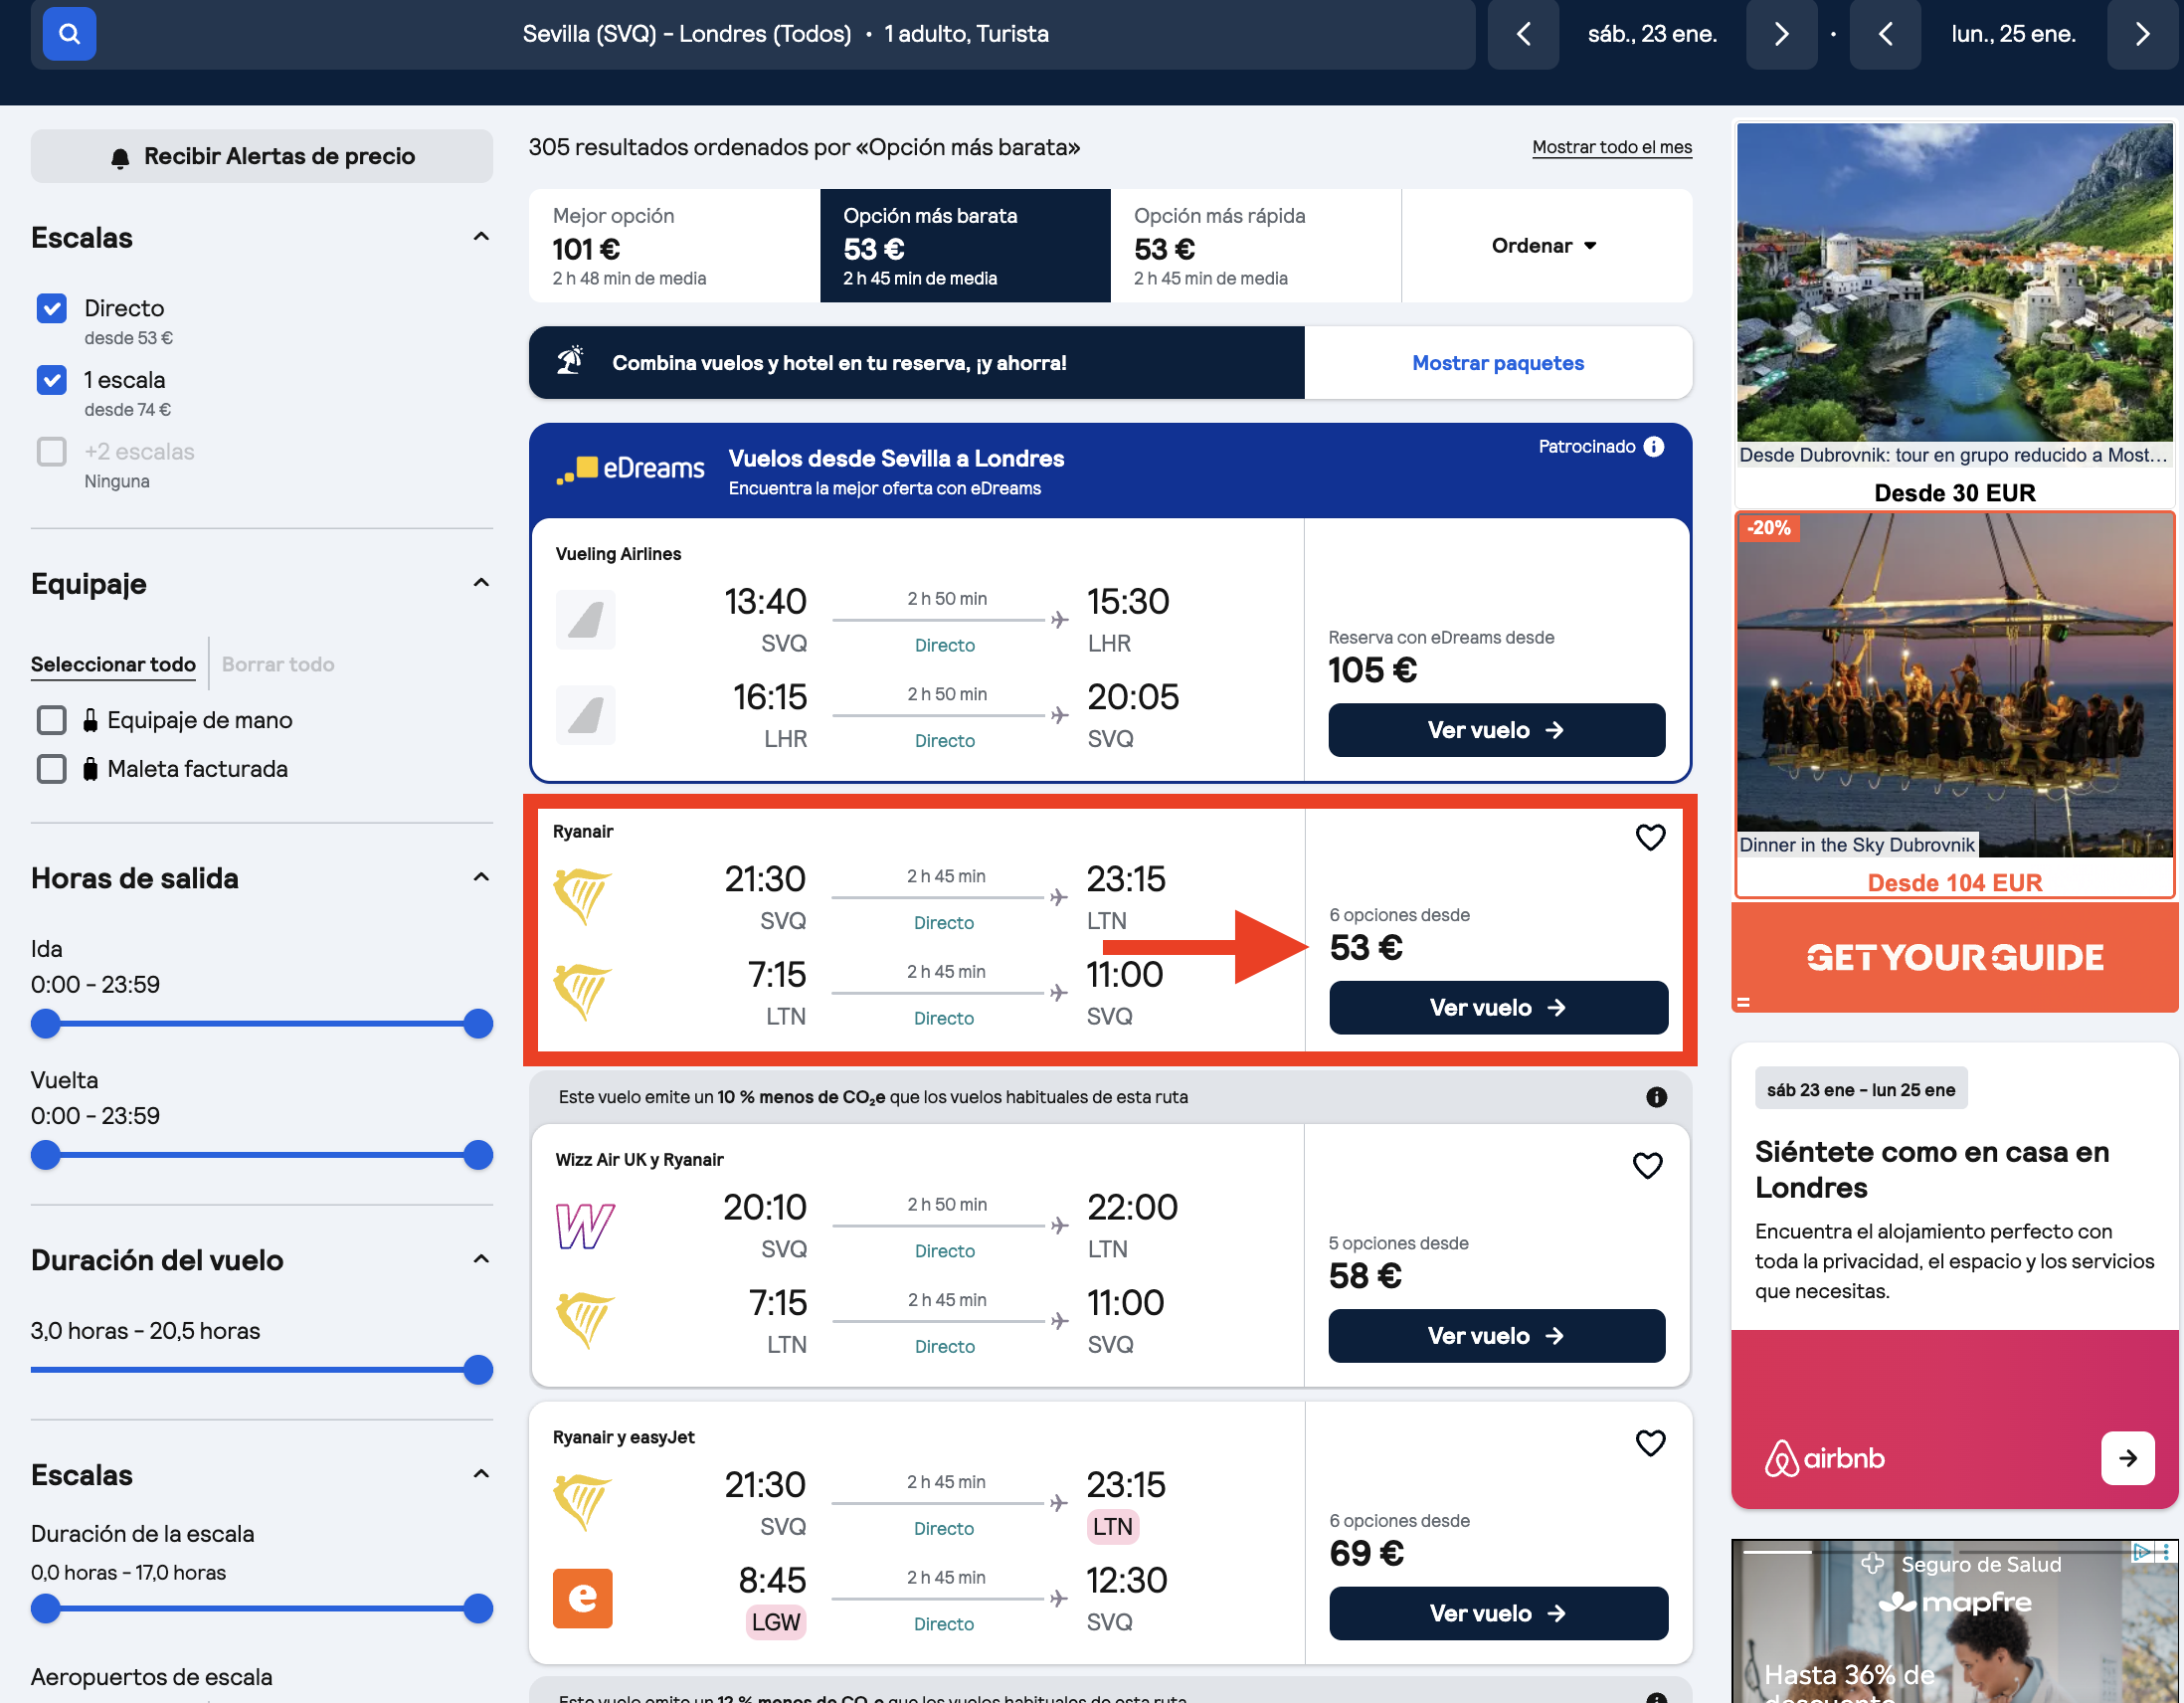
Task: Click Ver vuelo for Ryanair 53 € flight
Action: click(x=1498, y=1007)
